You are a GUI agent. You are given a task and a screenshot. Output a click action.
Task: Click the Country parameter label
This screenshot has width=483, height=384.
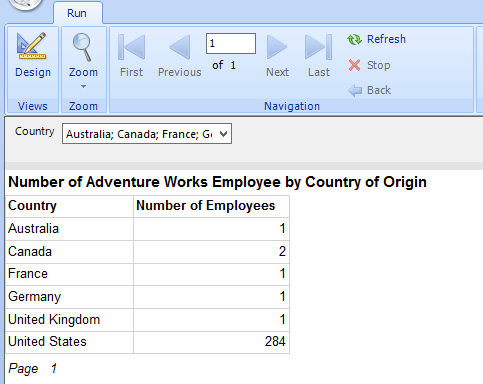click(x=35, y=131)
